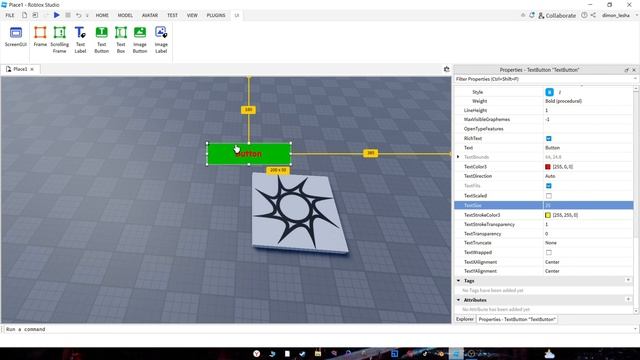The height and width of the screenshot is (360, 640).
Task: Add a Frame element
Action: [x=40, y=37]
